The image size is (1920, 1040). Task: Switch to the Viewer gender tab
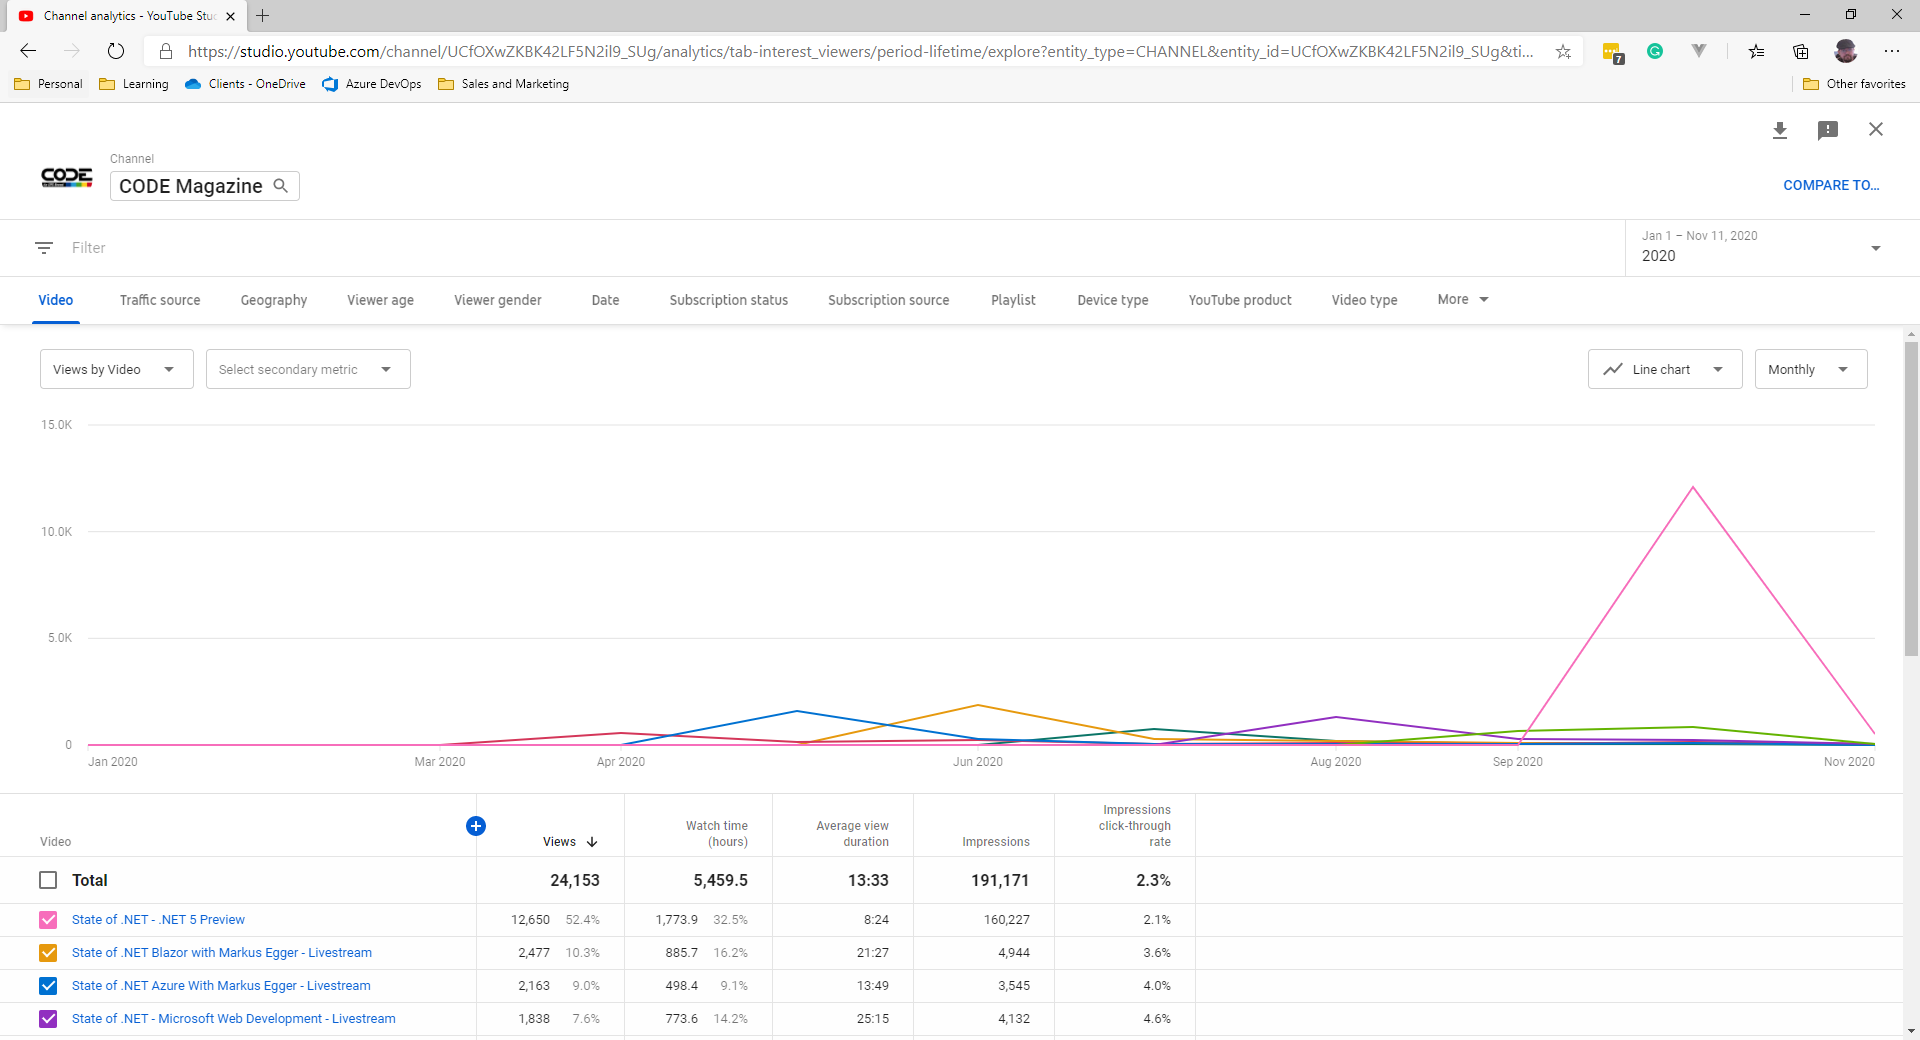(498, 300)
